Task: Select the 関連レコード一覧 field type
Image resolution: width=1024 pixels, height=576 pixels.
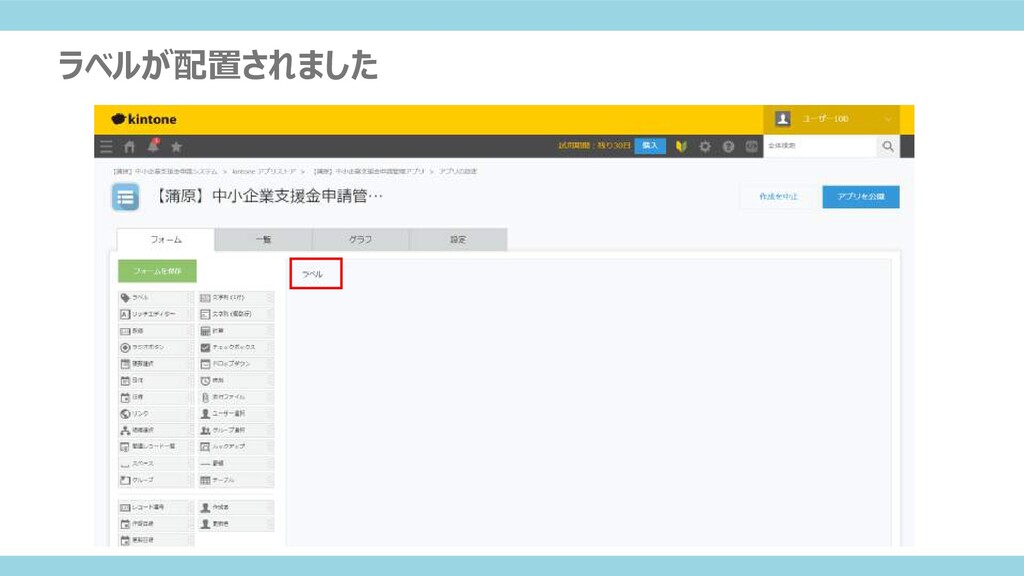Action: [x=155, y=447]
